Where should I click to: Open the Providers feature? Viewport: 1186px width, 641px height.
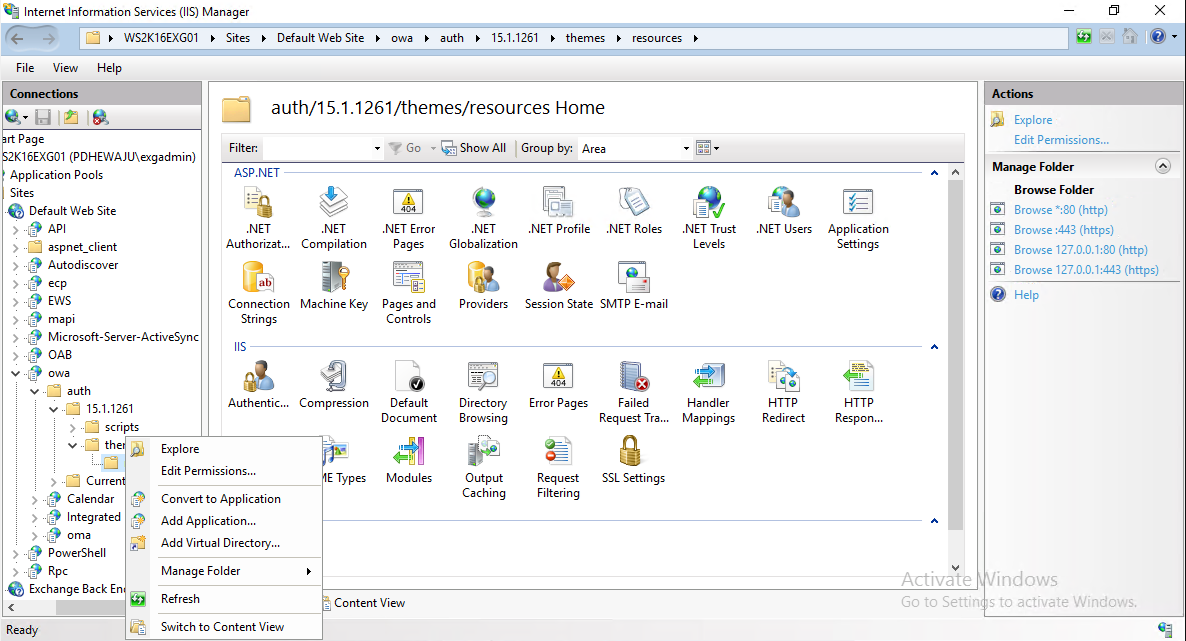pyautogui.click(x=483, y=286)
